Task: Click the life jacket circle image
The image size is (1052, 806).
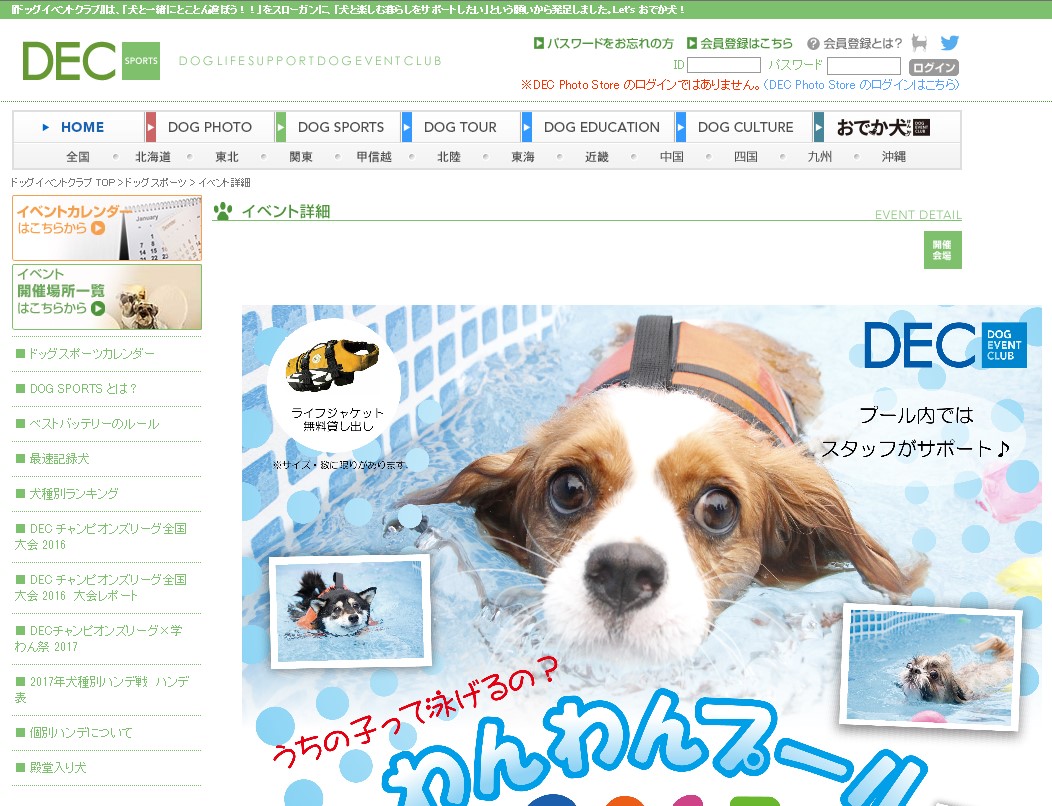Action: [335, 385]
